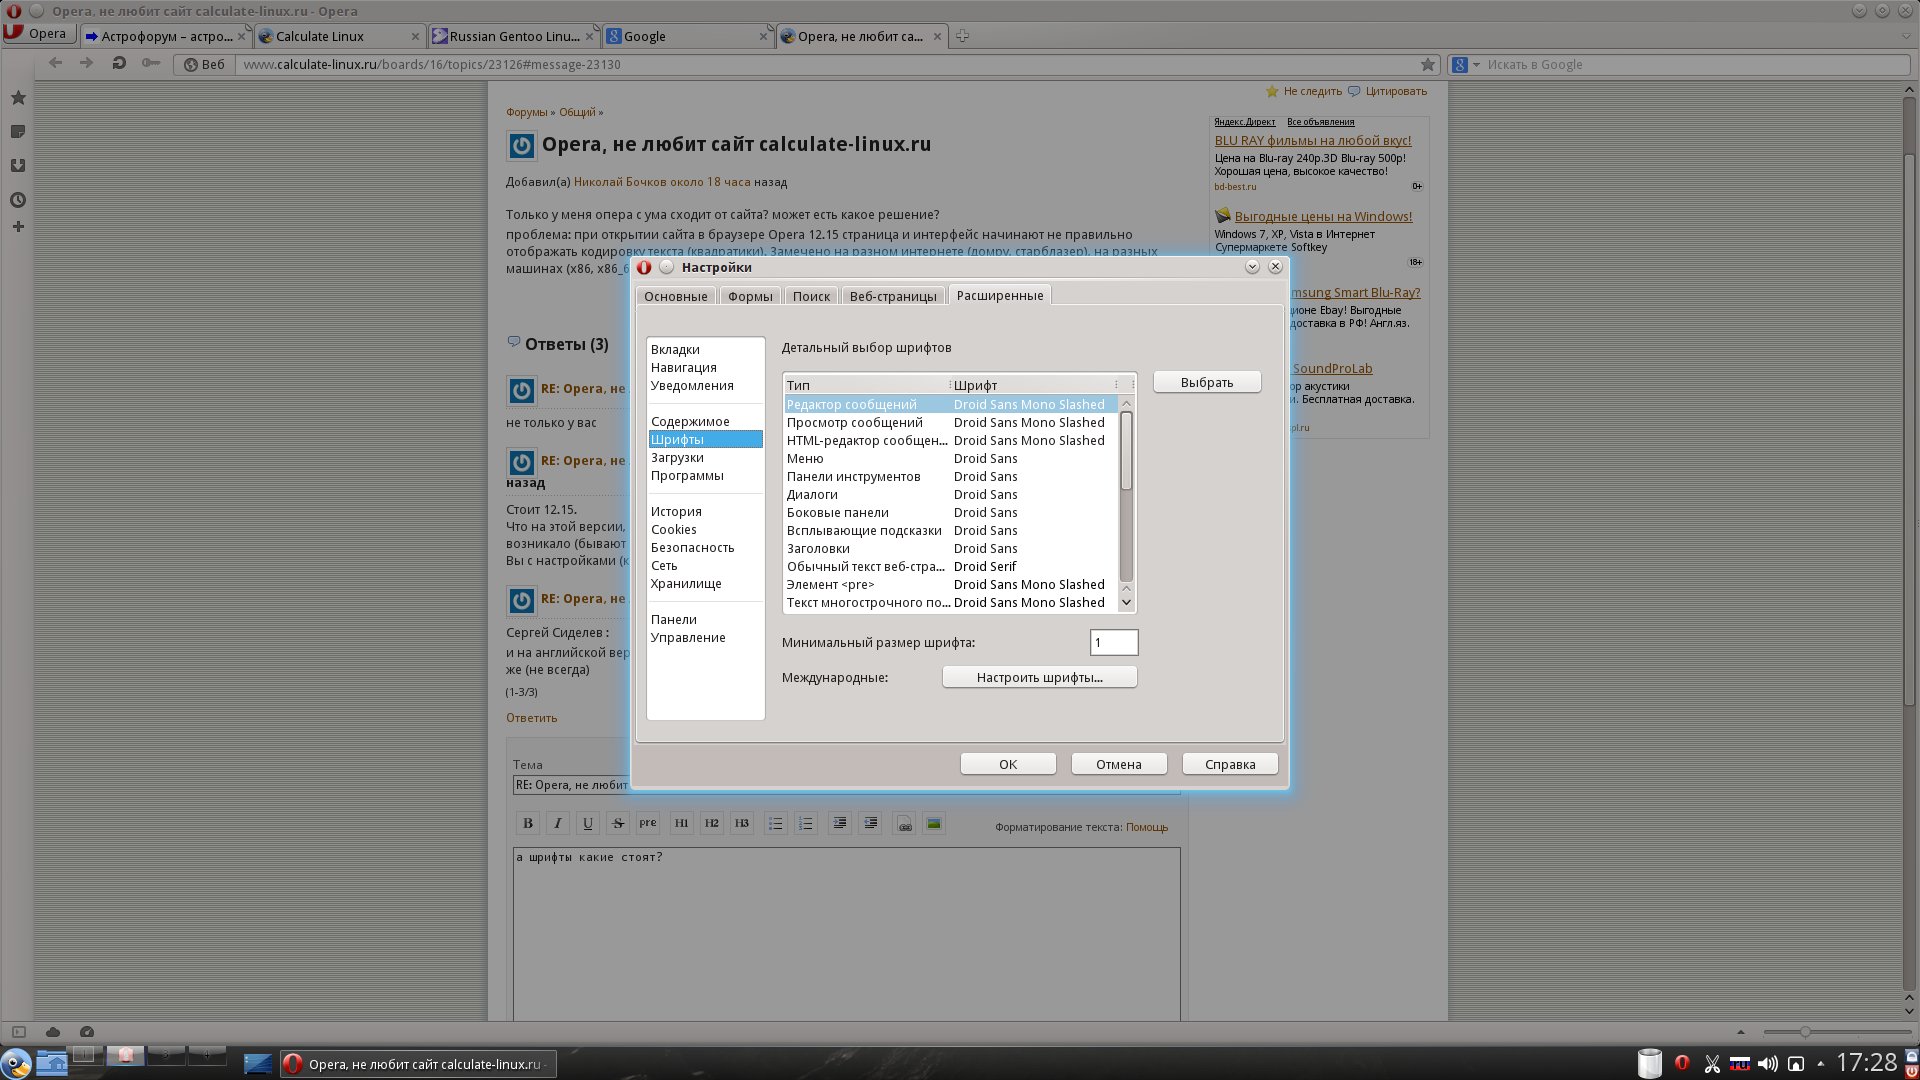Apply H2 heading in forum editor
This screenshot has height=1080, width=1920.
[x=711, y=823]
